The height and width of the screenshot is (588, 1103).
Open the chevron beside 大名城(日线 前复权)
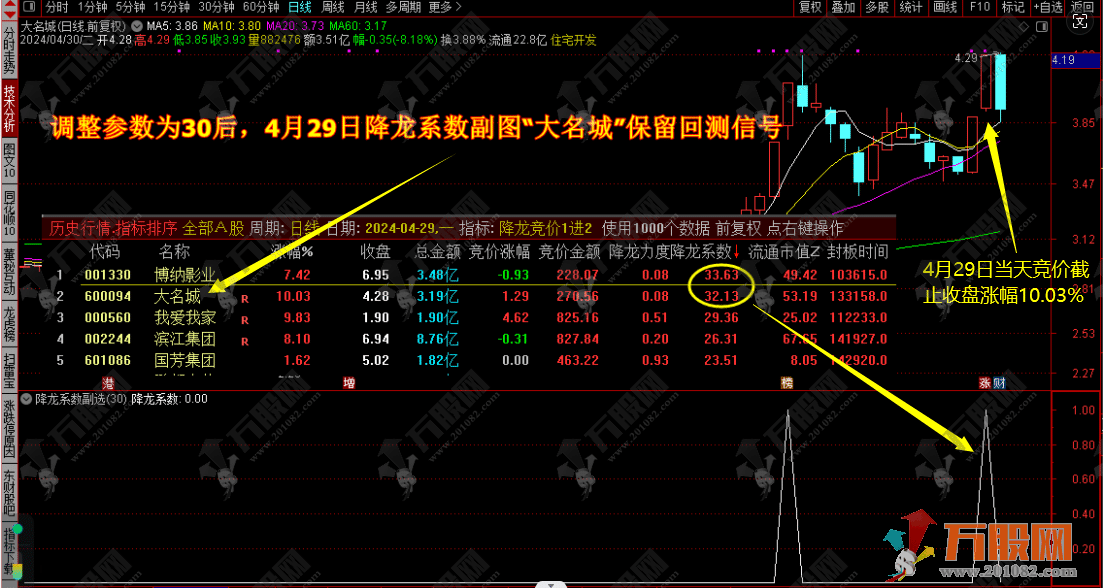[x=135, y=26]
